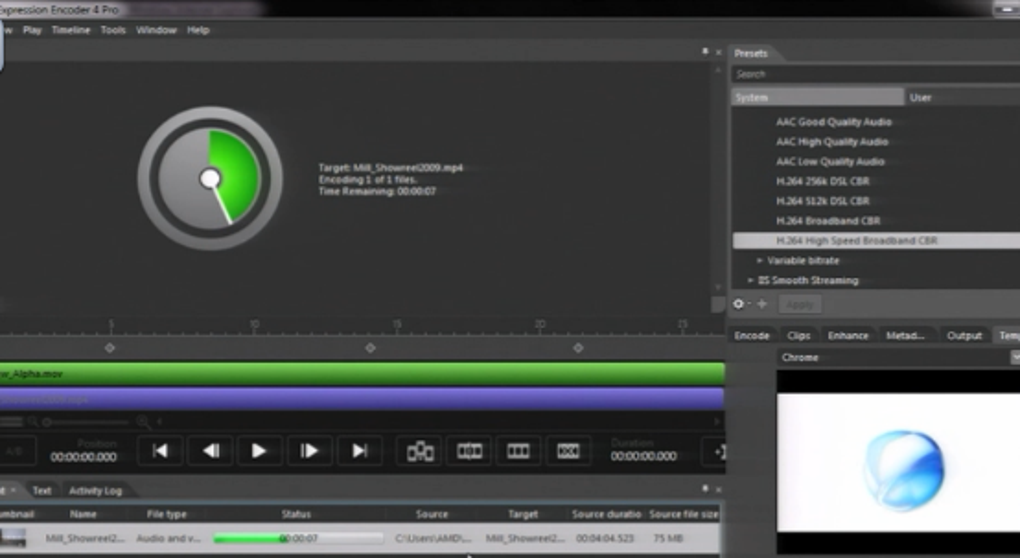Click the timeline zoom-in magnifier icon

(x=143, y=422)
